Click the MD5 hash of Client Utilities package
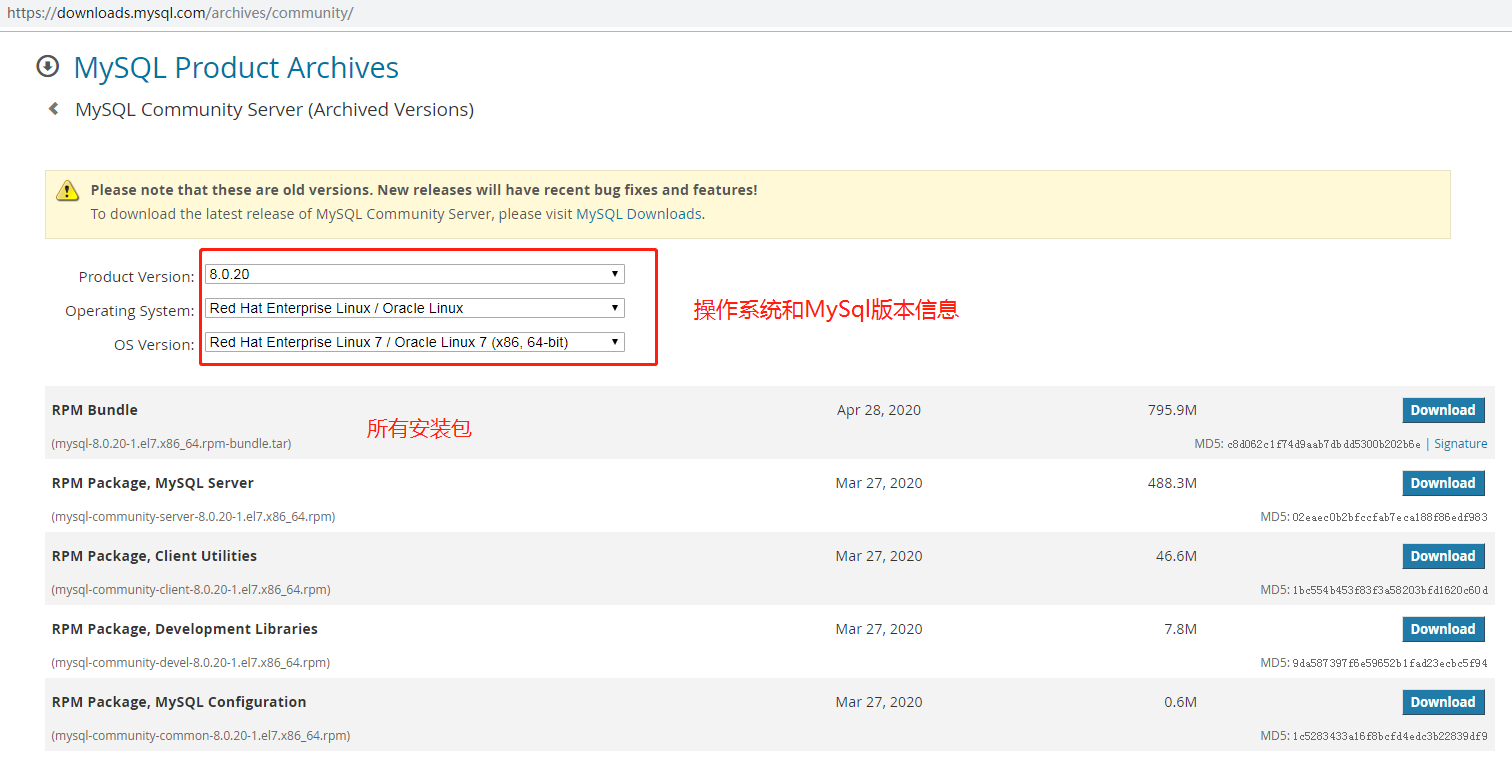The height and width of the screenshot is (762, 1512). [x=1390, y=591]
